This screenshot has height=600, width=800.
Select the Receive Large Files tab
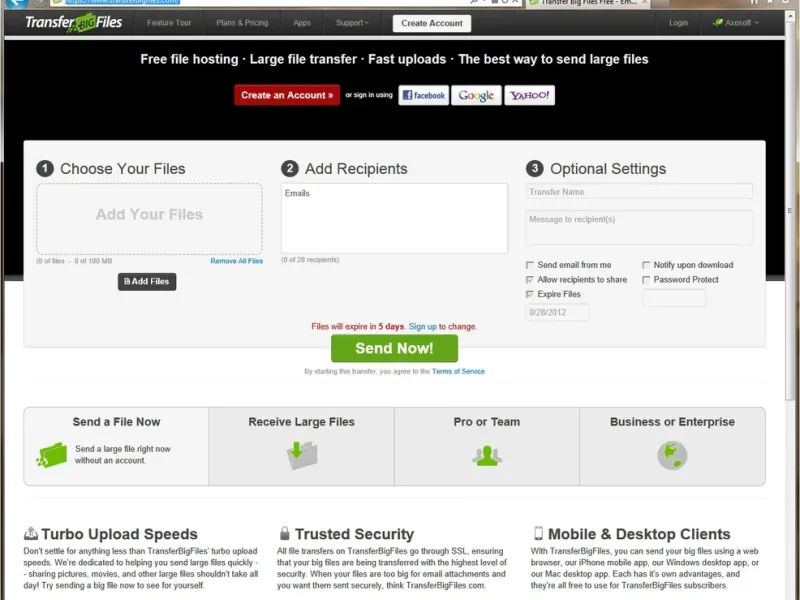coord(302,446)
